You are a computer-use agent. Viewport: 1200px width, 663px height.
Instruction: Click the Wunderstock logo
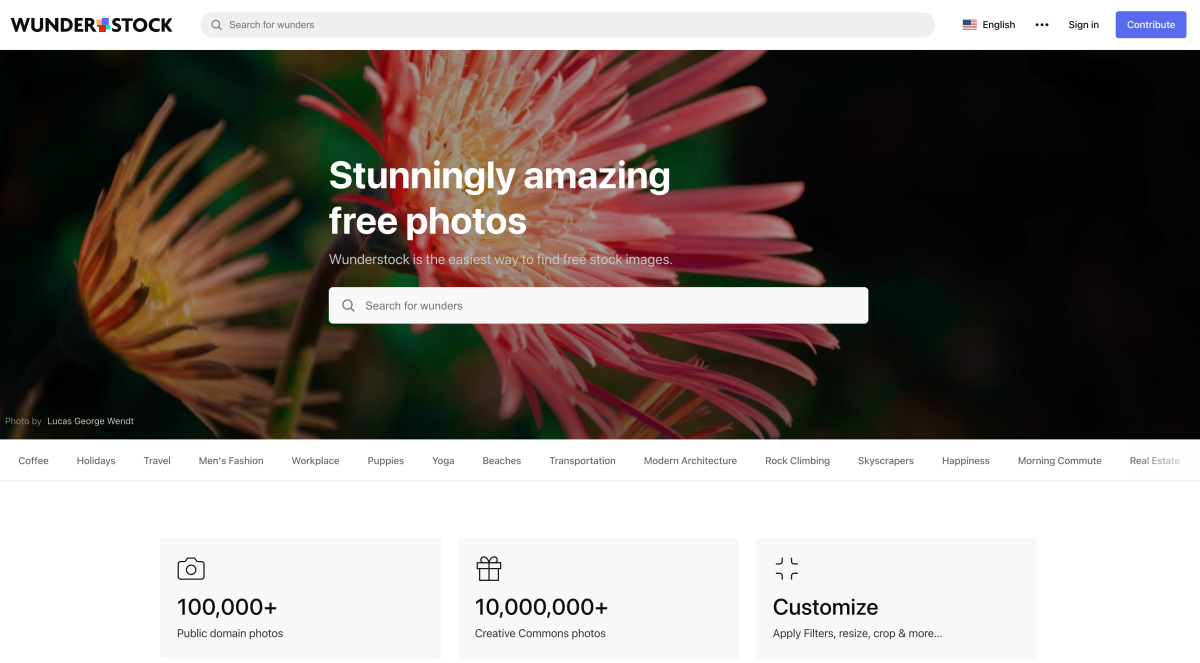92,25
